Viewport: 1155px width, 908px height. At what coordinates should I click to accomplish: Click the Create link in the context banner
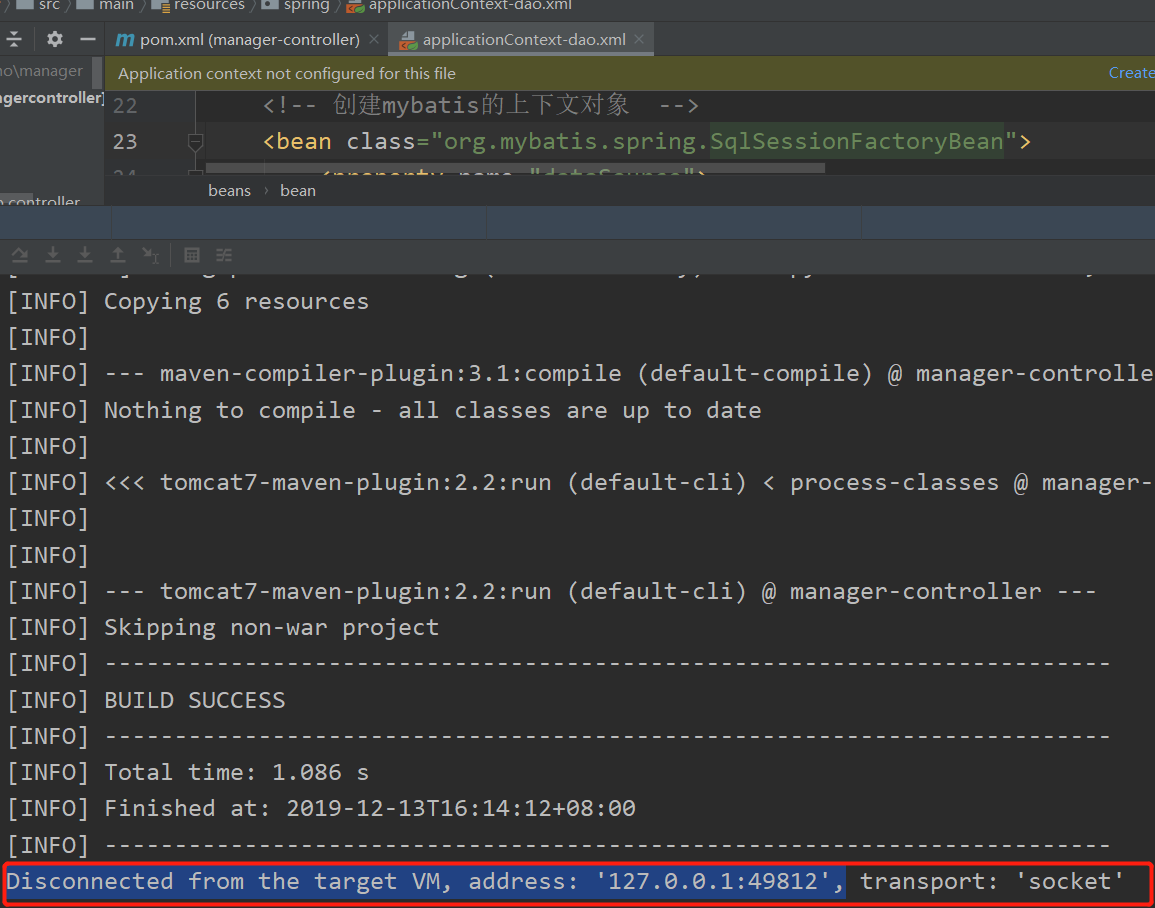[1131, 73]
